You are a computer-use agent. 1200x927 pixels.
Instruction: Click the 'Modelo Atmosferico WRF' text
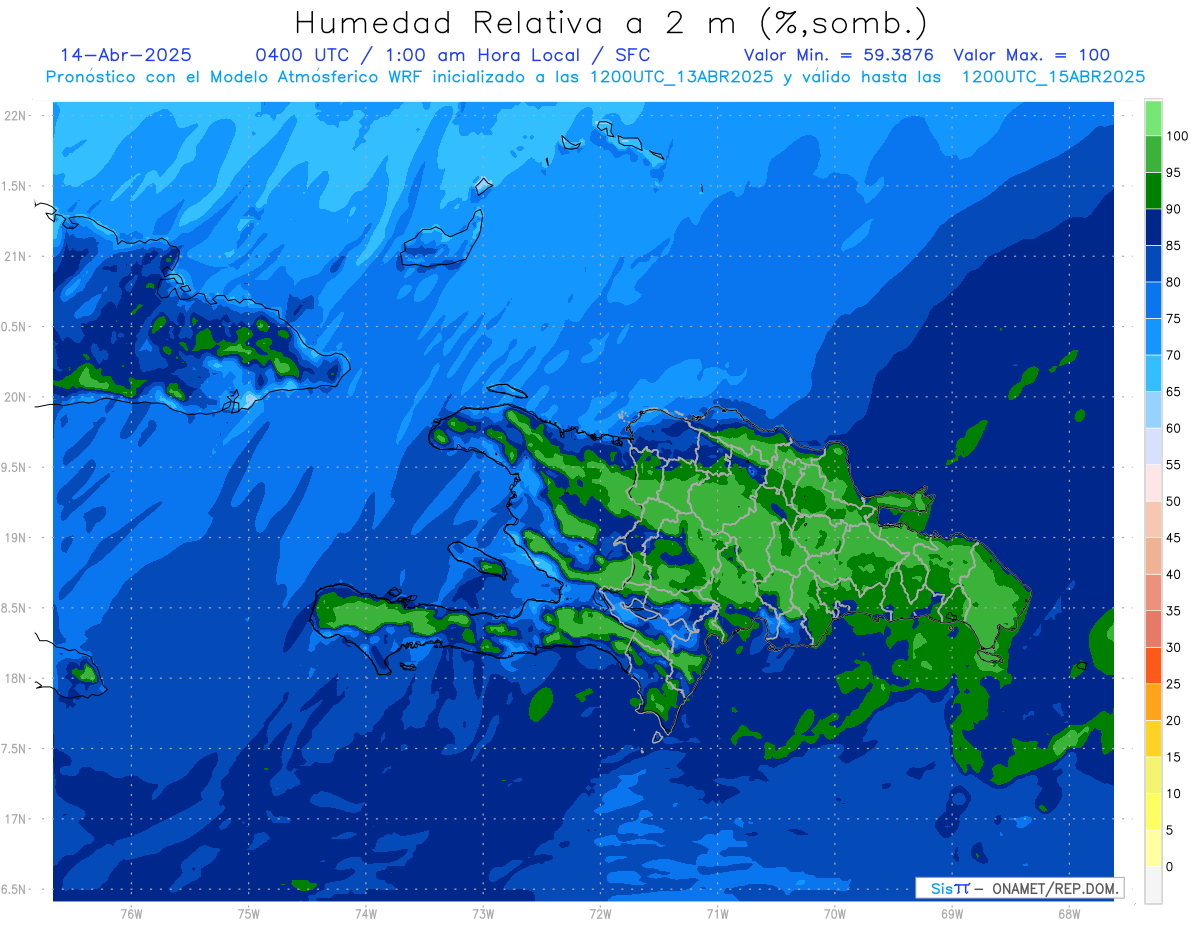click(318, 77)
